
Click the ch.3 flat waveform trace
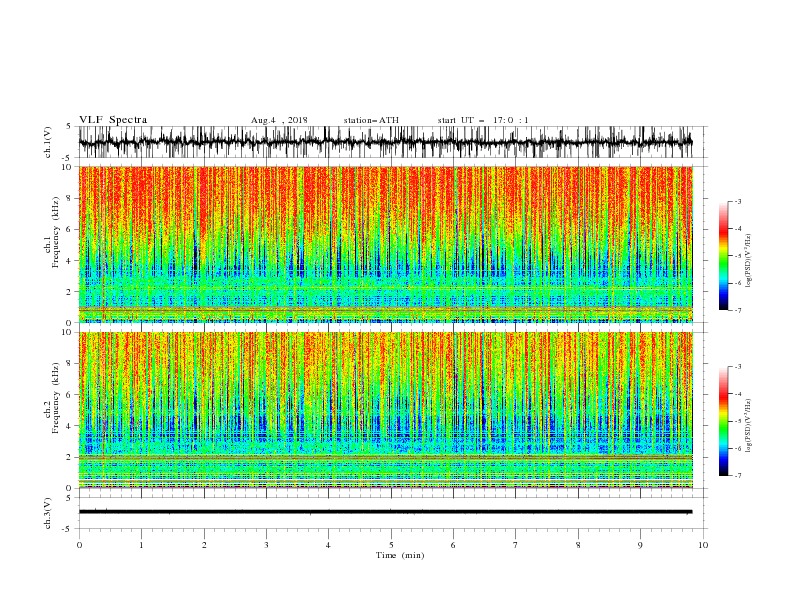point(385,512)
